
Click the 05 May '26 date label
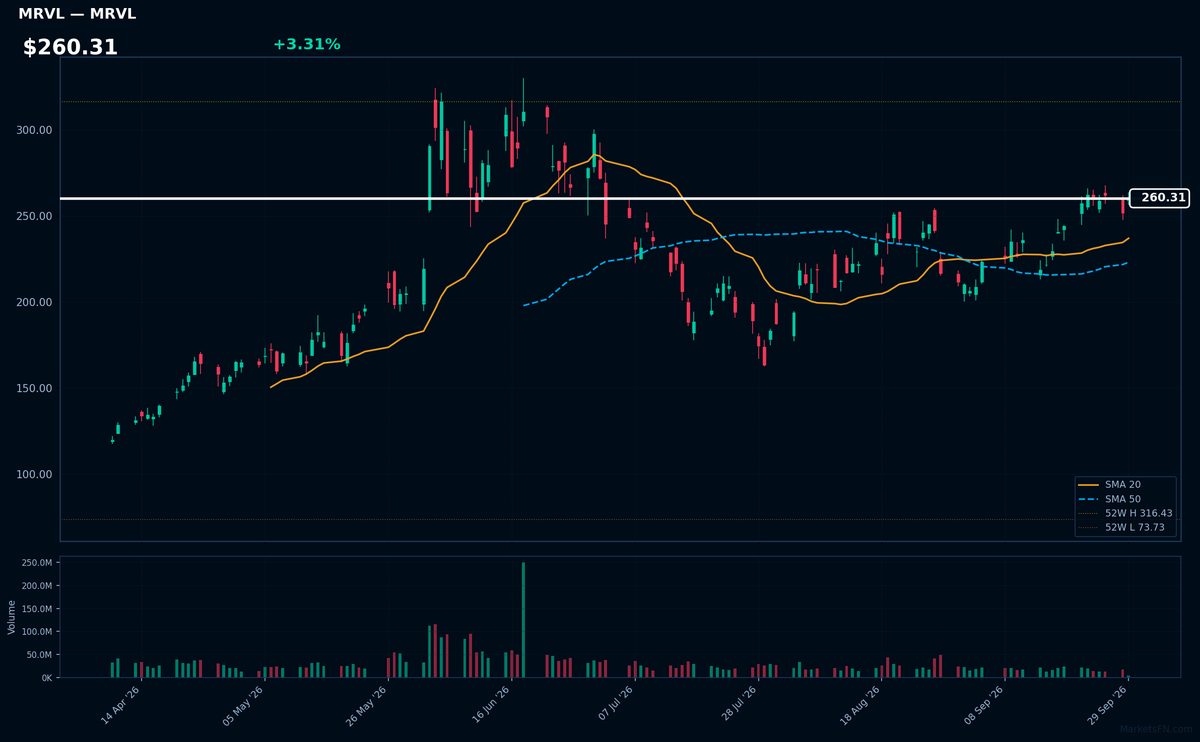243,705
